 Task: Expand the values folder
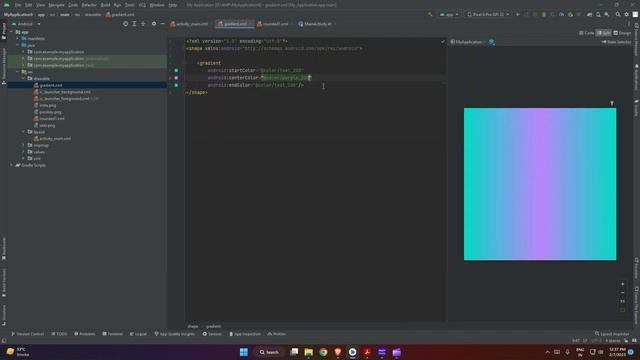click(x=23, y=152)
